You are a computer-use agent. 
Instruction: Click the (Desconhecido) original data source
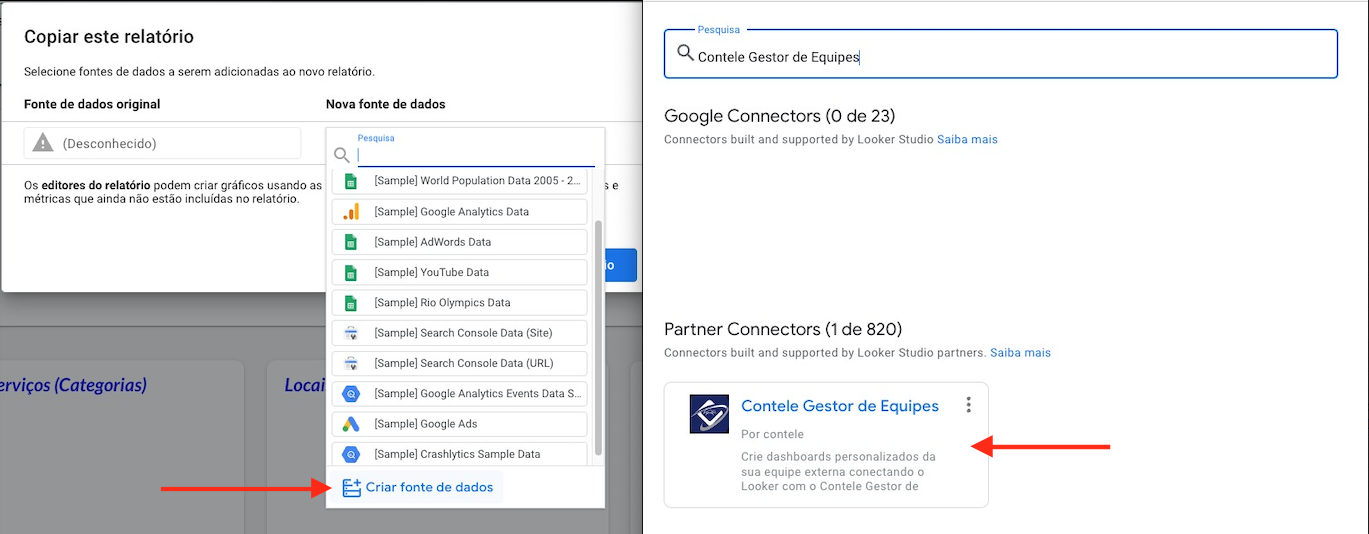click(163, 143)
